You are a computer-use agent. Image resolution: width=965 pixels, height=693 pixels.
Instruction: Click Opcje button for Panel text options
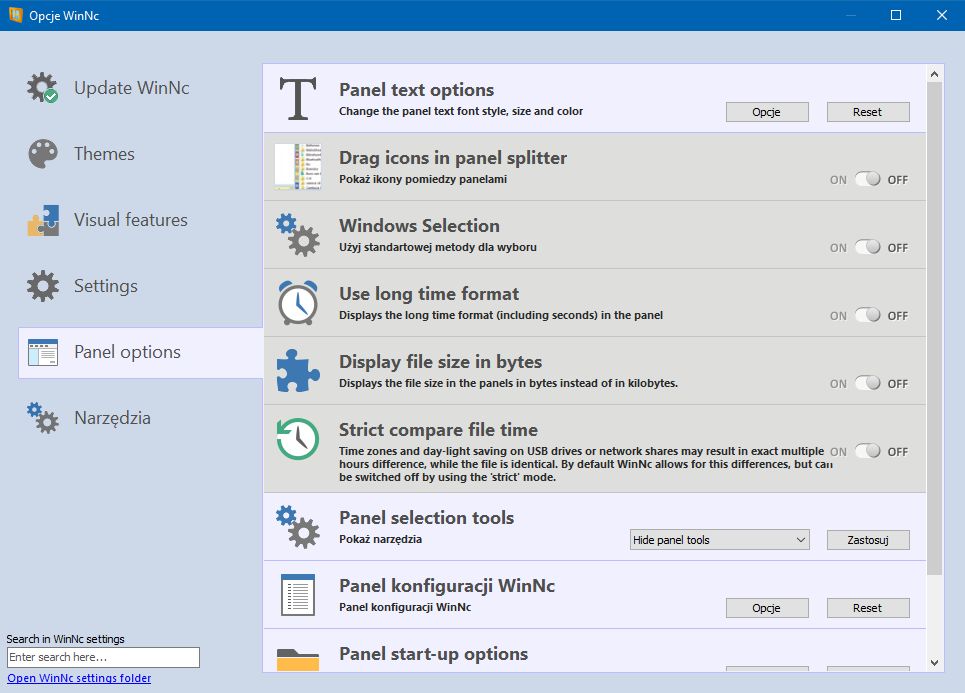(x=767, y=112)
